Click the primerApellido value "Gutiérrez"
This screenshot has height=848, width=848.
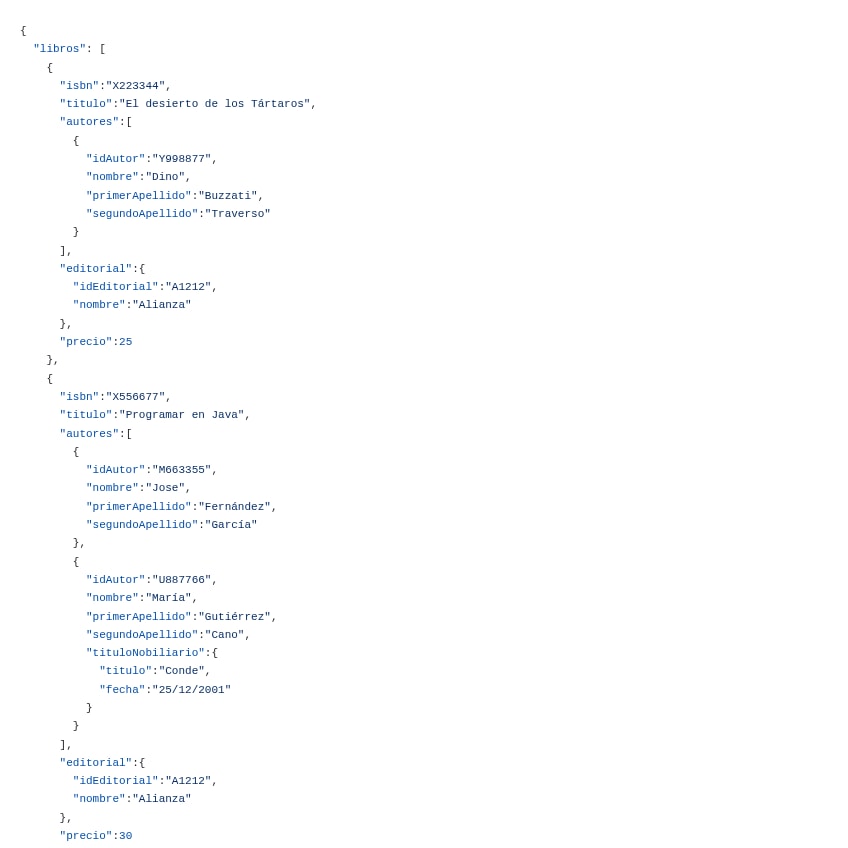pyautogui.click(x=234, y=617)
